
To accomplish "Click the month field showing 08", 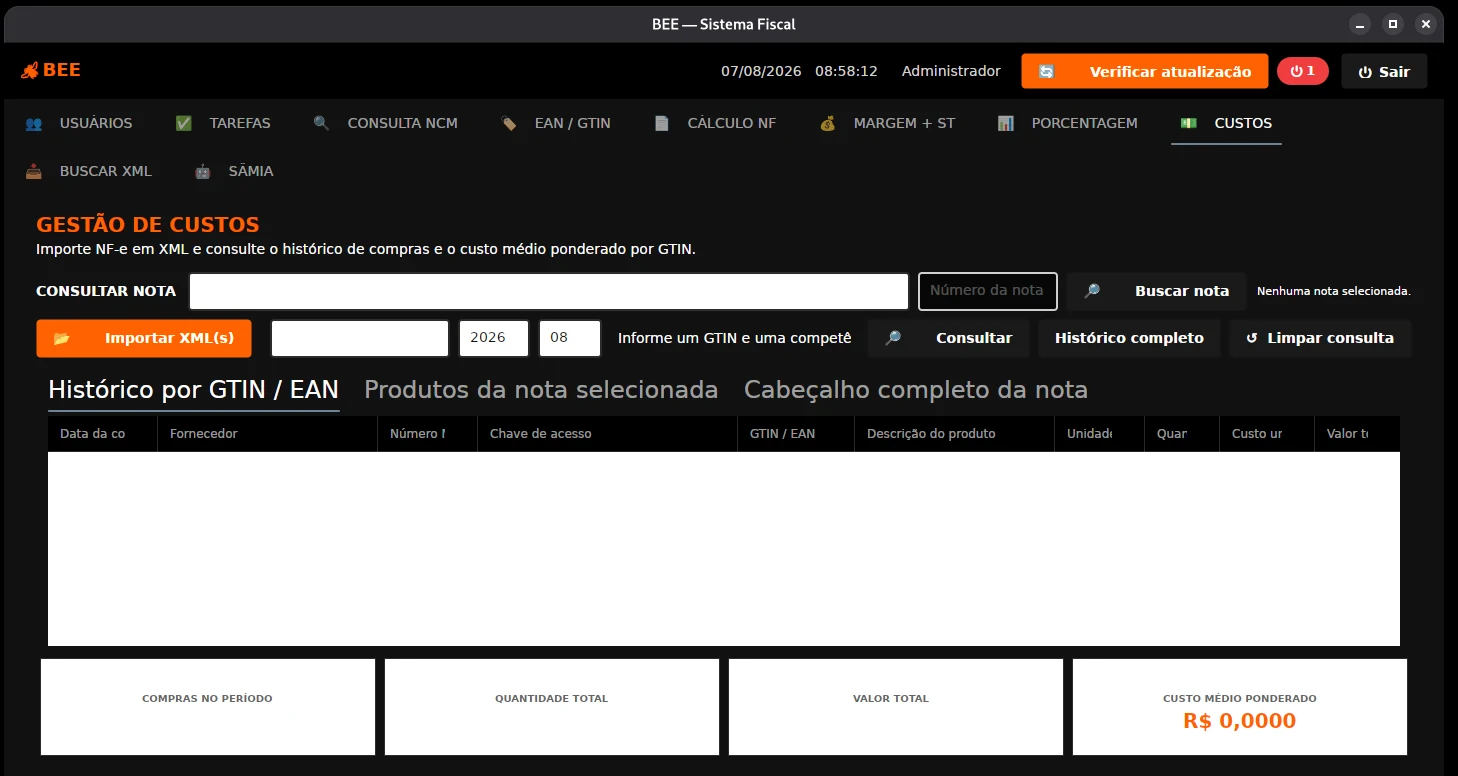I will click(x=570, y=339).
